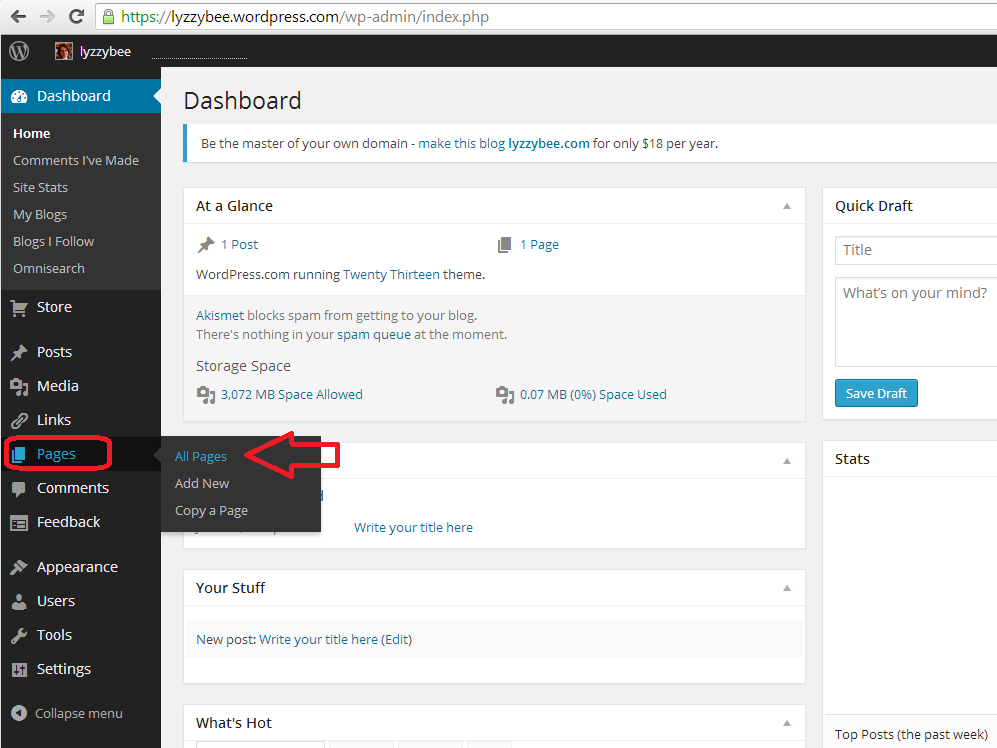The height and width of the screenshot is (748, 997).
Task: Click the media icon beside Space Used
Action: [504, 395]
